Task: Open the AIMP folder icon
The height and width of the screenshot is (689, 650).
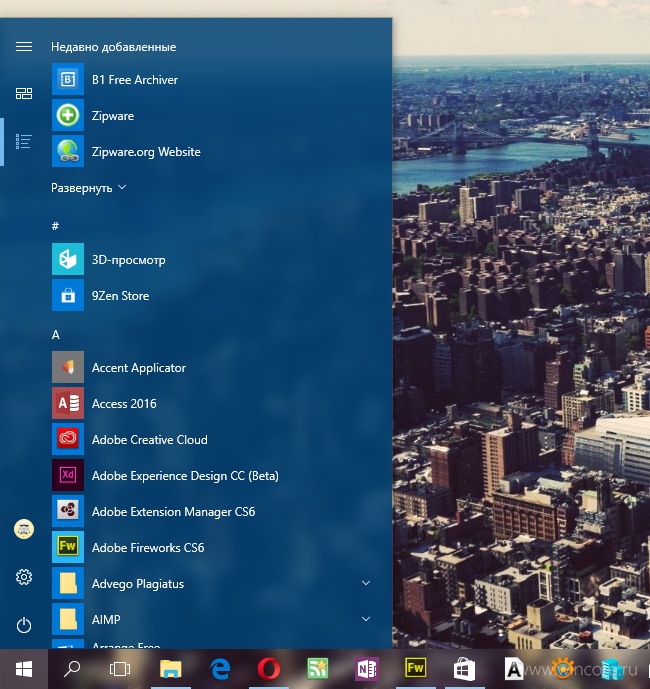Action: pos(68,619)
